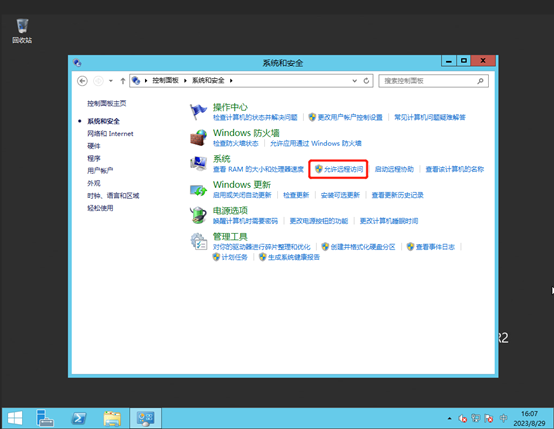Open the 管理工具 gear icon
Viewport: 554px width, 429px height.
[198, 241]
